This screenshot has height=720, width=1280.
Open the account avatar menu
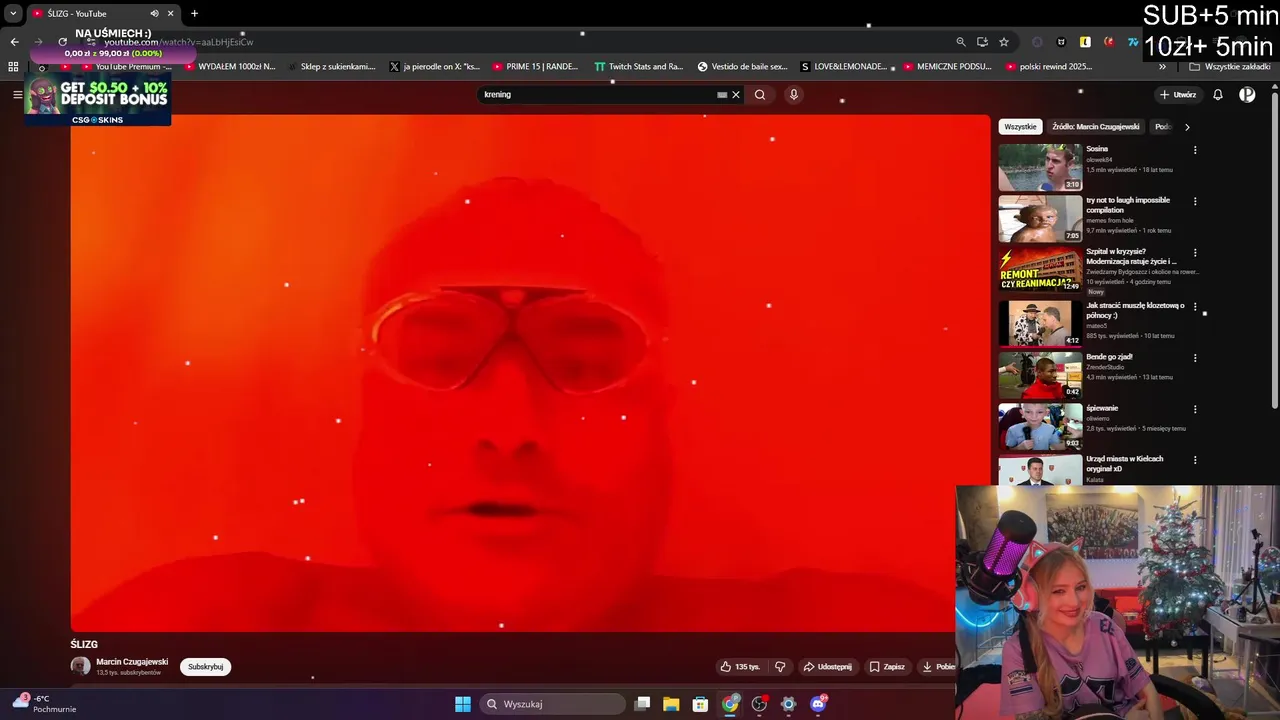click(x=1247, y=95)
